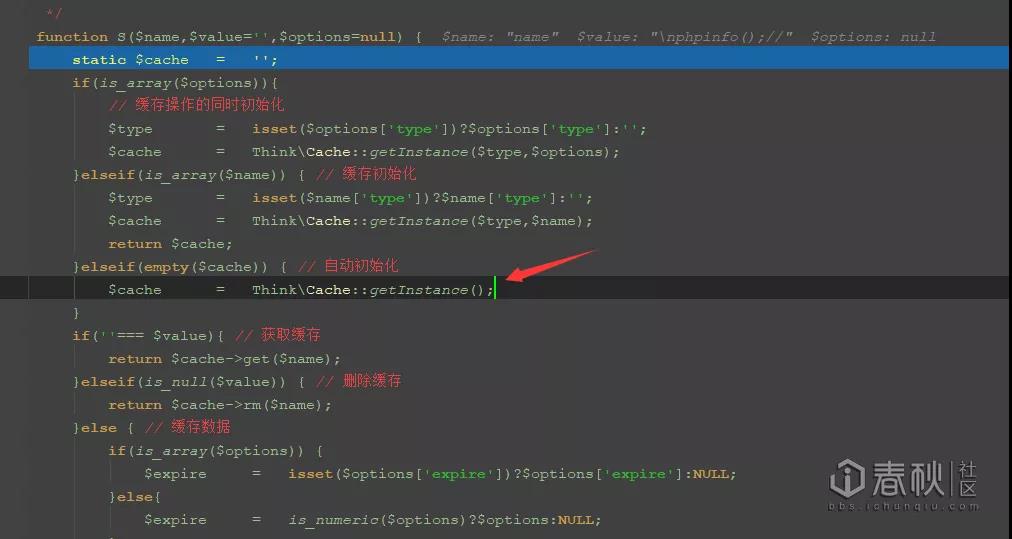Screen dimensions: 1012x539
Task: Click the $name: "name" inline debug hint
Action: (500, 37)
